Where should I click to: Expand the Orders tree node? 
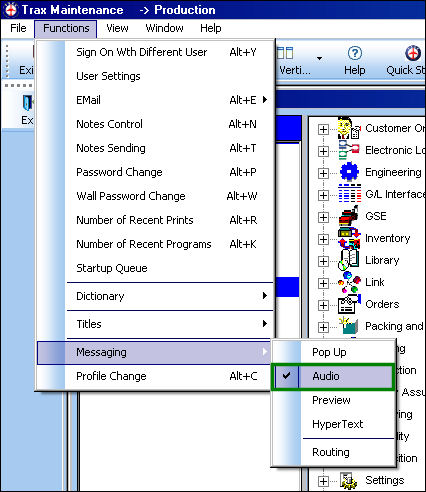click(x=323, y=305)
